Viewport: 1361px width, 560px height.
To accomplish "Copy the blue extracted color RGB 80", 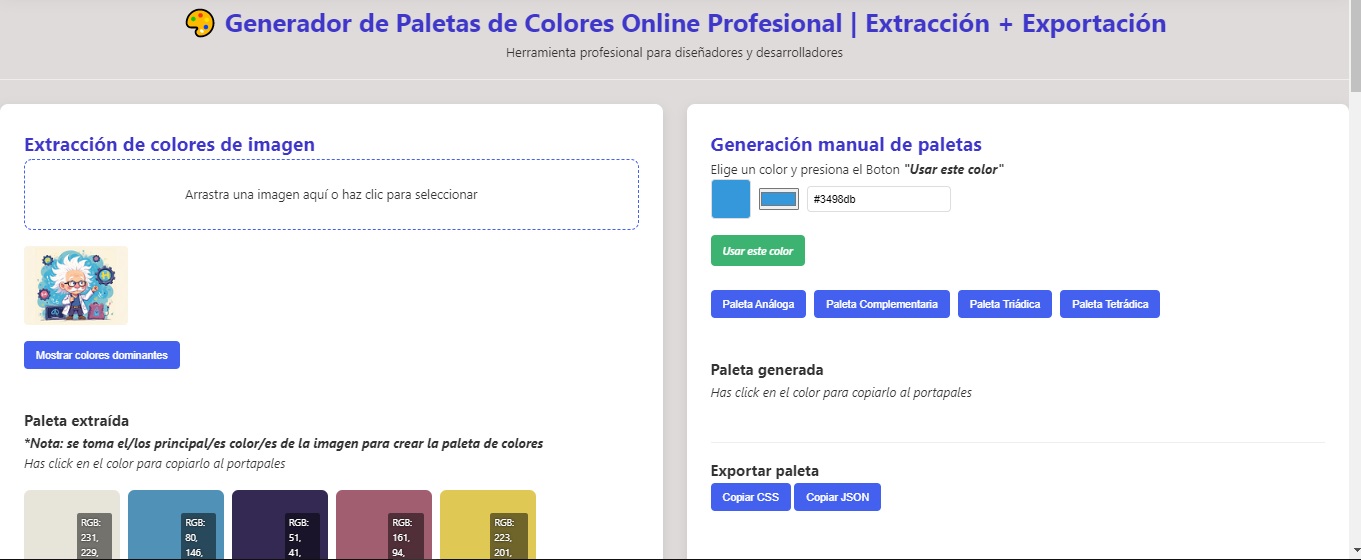I will pos(176,524).
